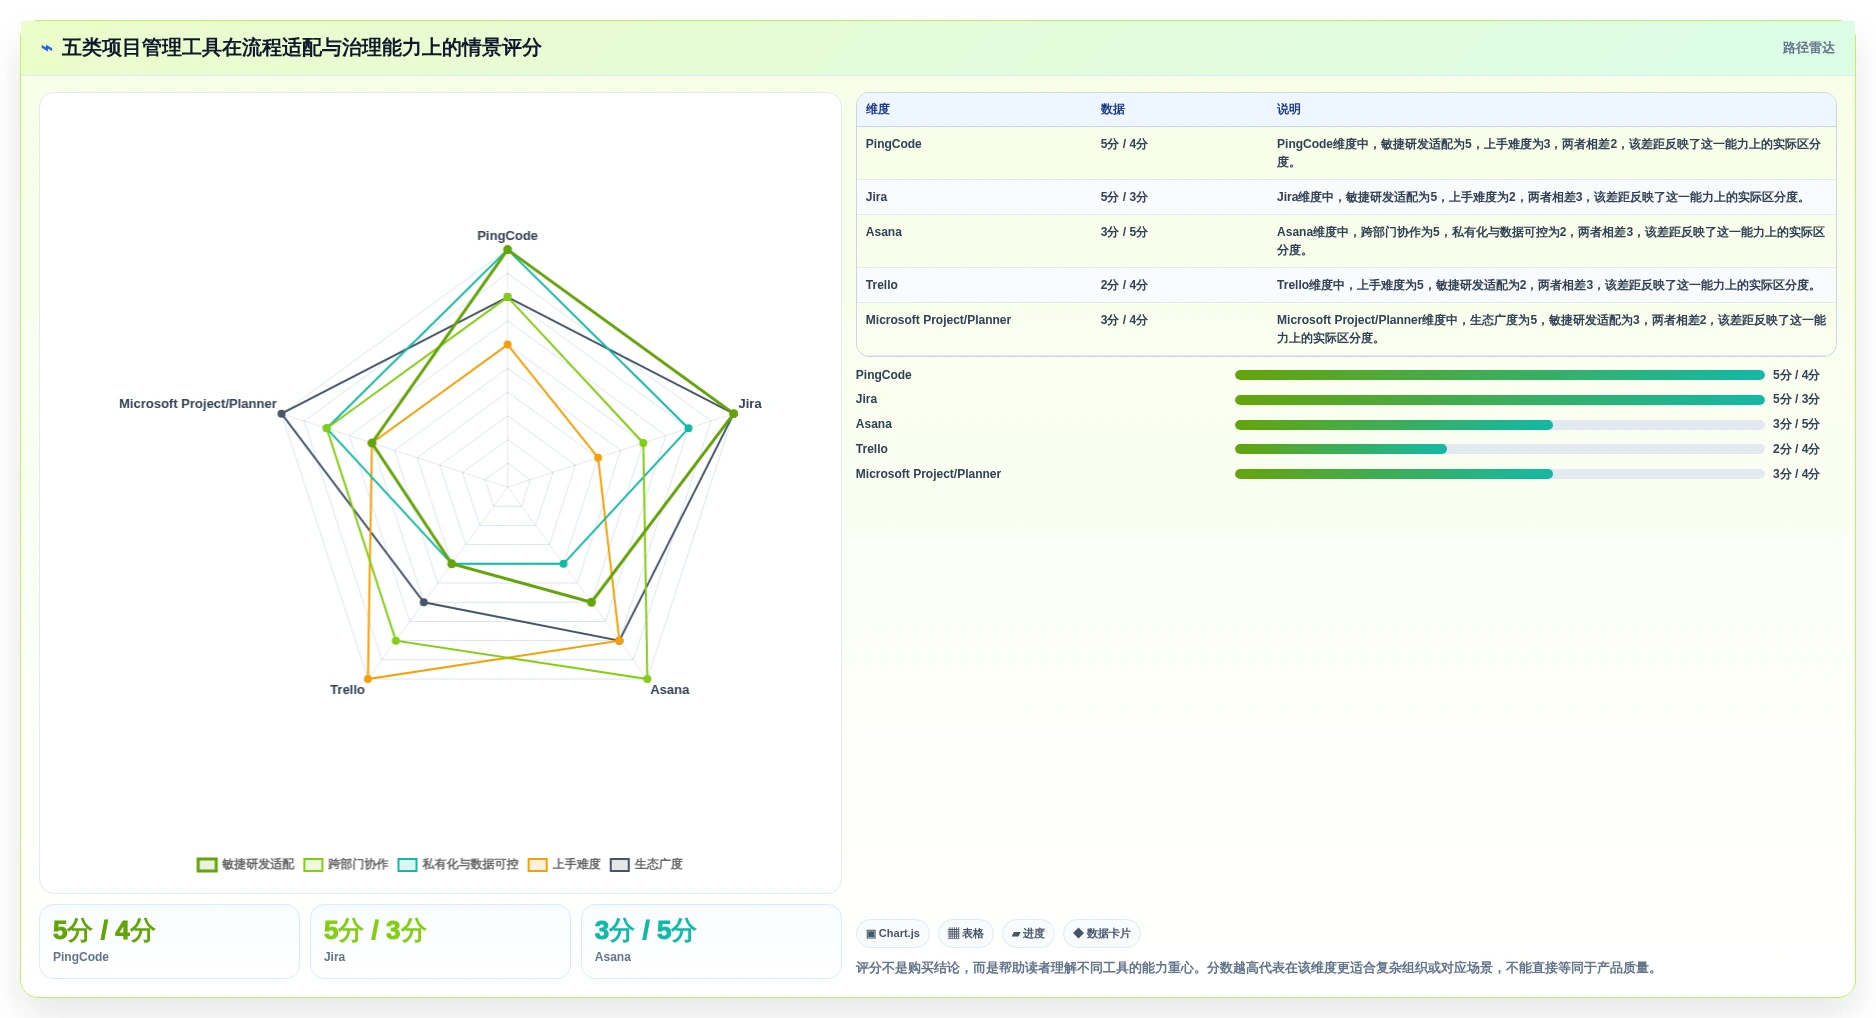1876x1018 pixels.
Task: Click the Jira维度中 description text
Action: 1543,197
